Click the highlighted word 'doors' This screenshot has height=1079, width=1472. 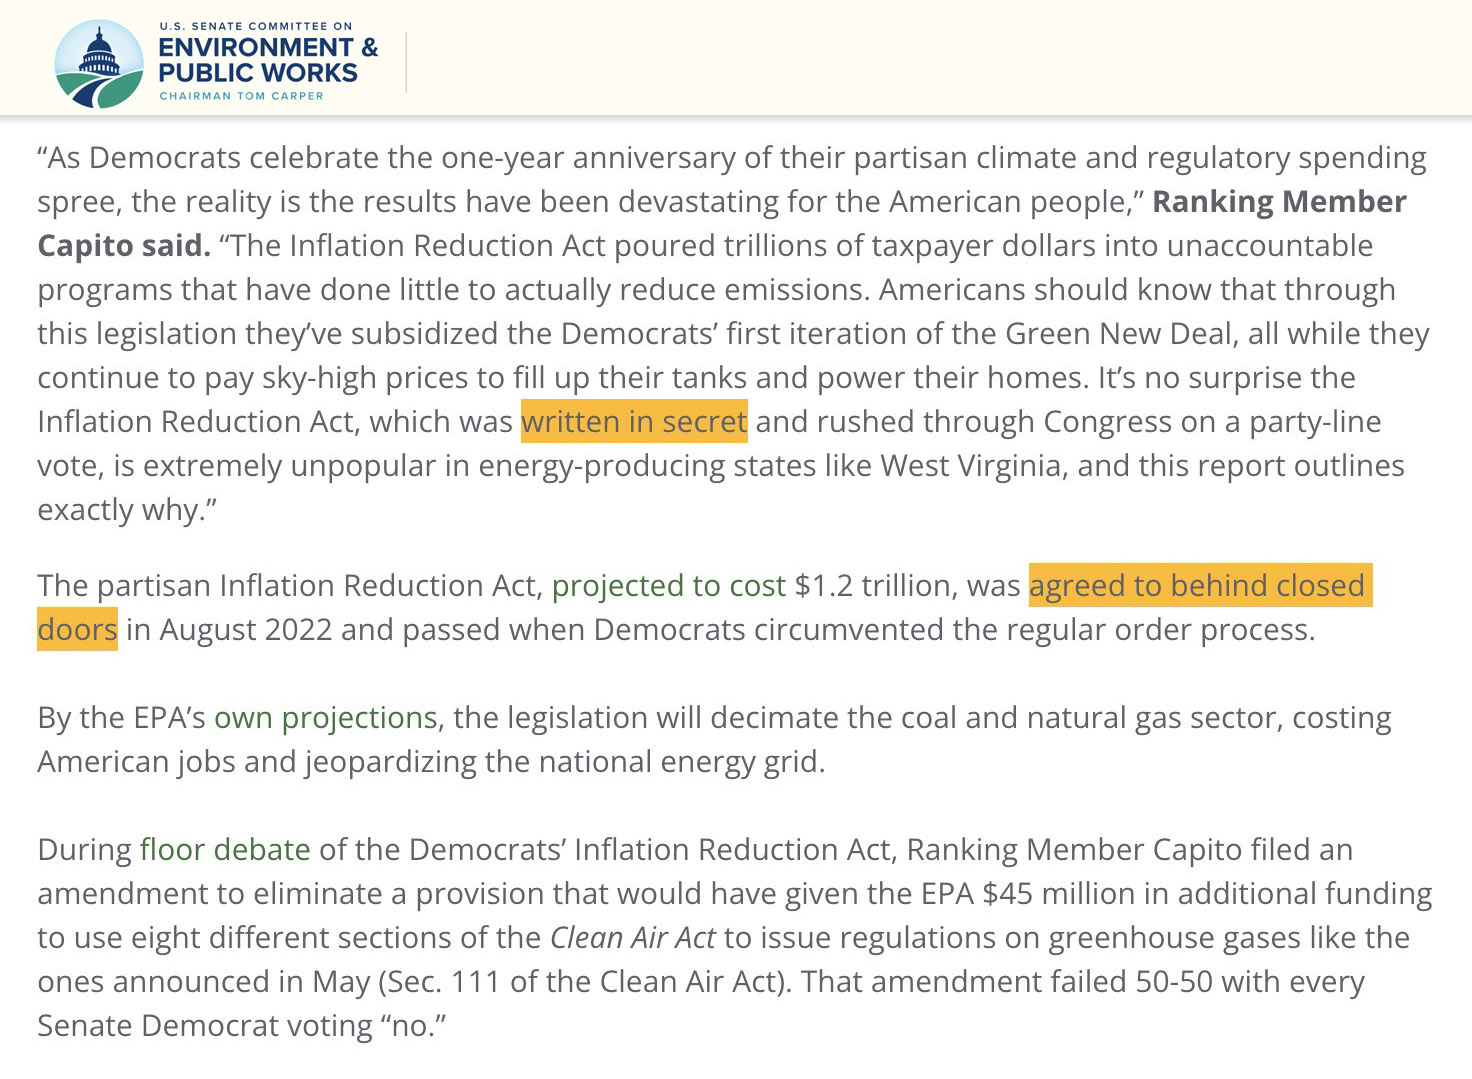[77, 630]
